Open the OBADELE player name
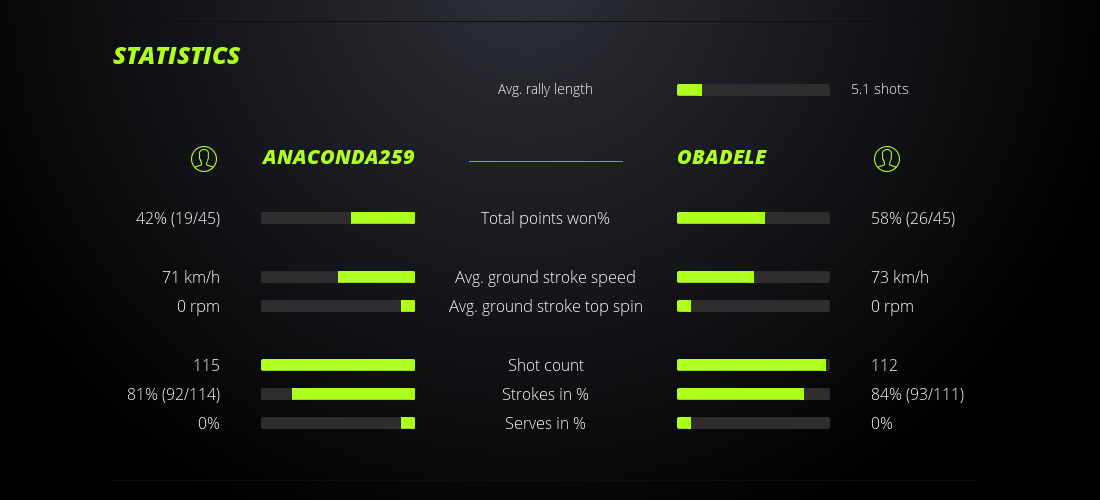The width and height of the screenshot is (1100, 500). point(721,158)
